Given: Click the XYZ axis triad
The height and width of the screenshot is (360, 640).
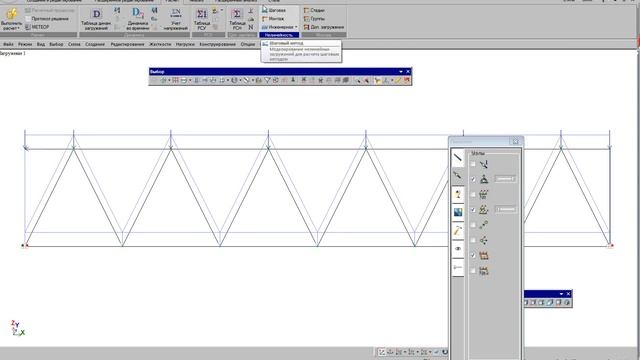Looking at the screenshot, I should 18,328.
